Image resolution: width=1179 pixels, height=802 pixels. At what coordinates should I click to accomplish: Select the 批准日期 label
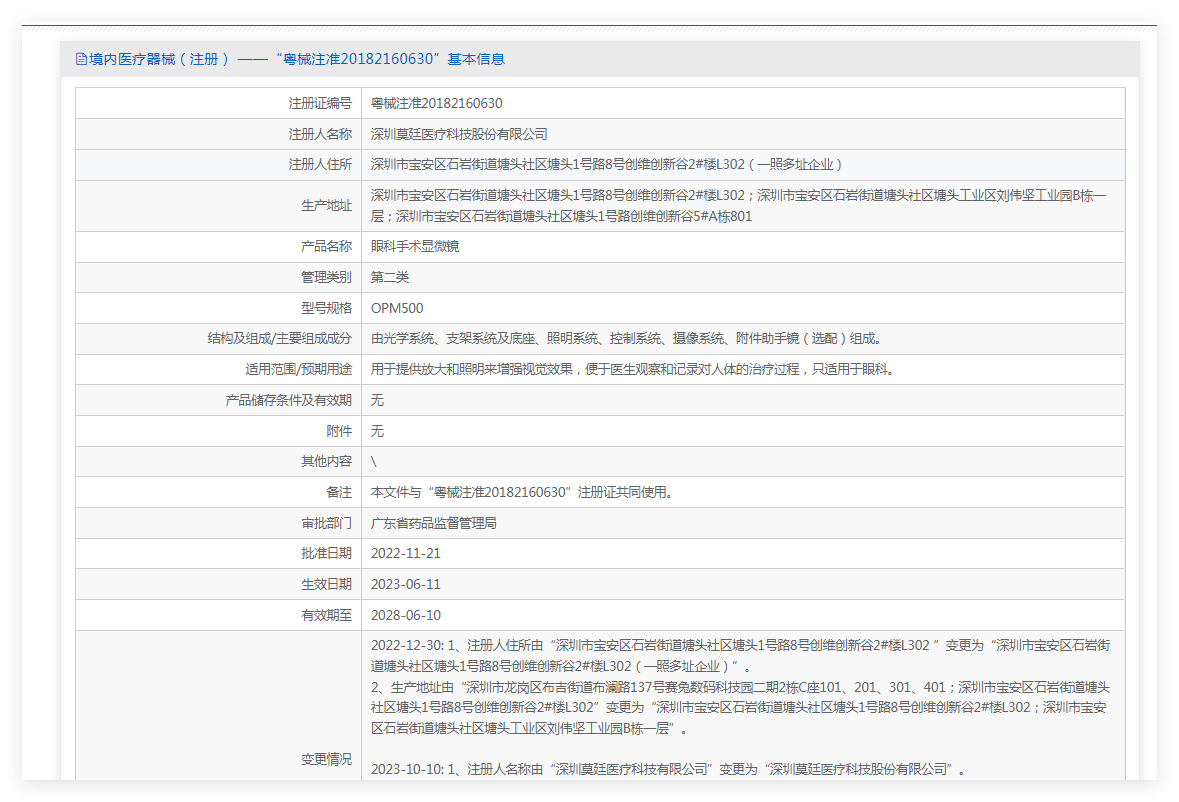(x=326, y=552)
